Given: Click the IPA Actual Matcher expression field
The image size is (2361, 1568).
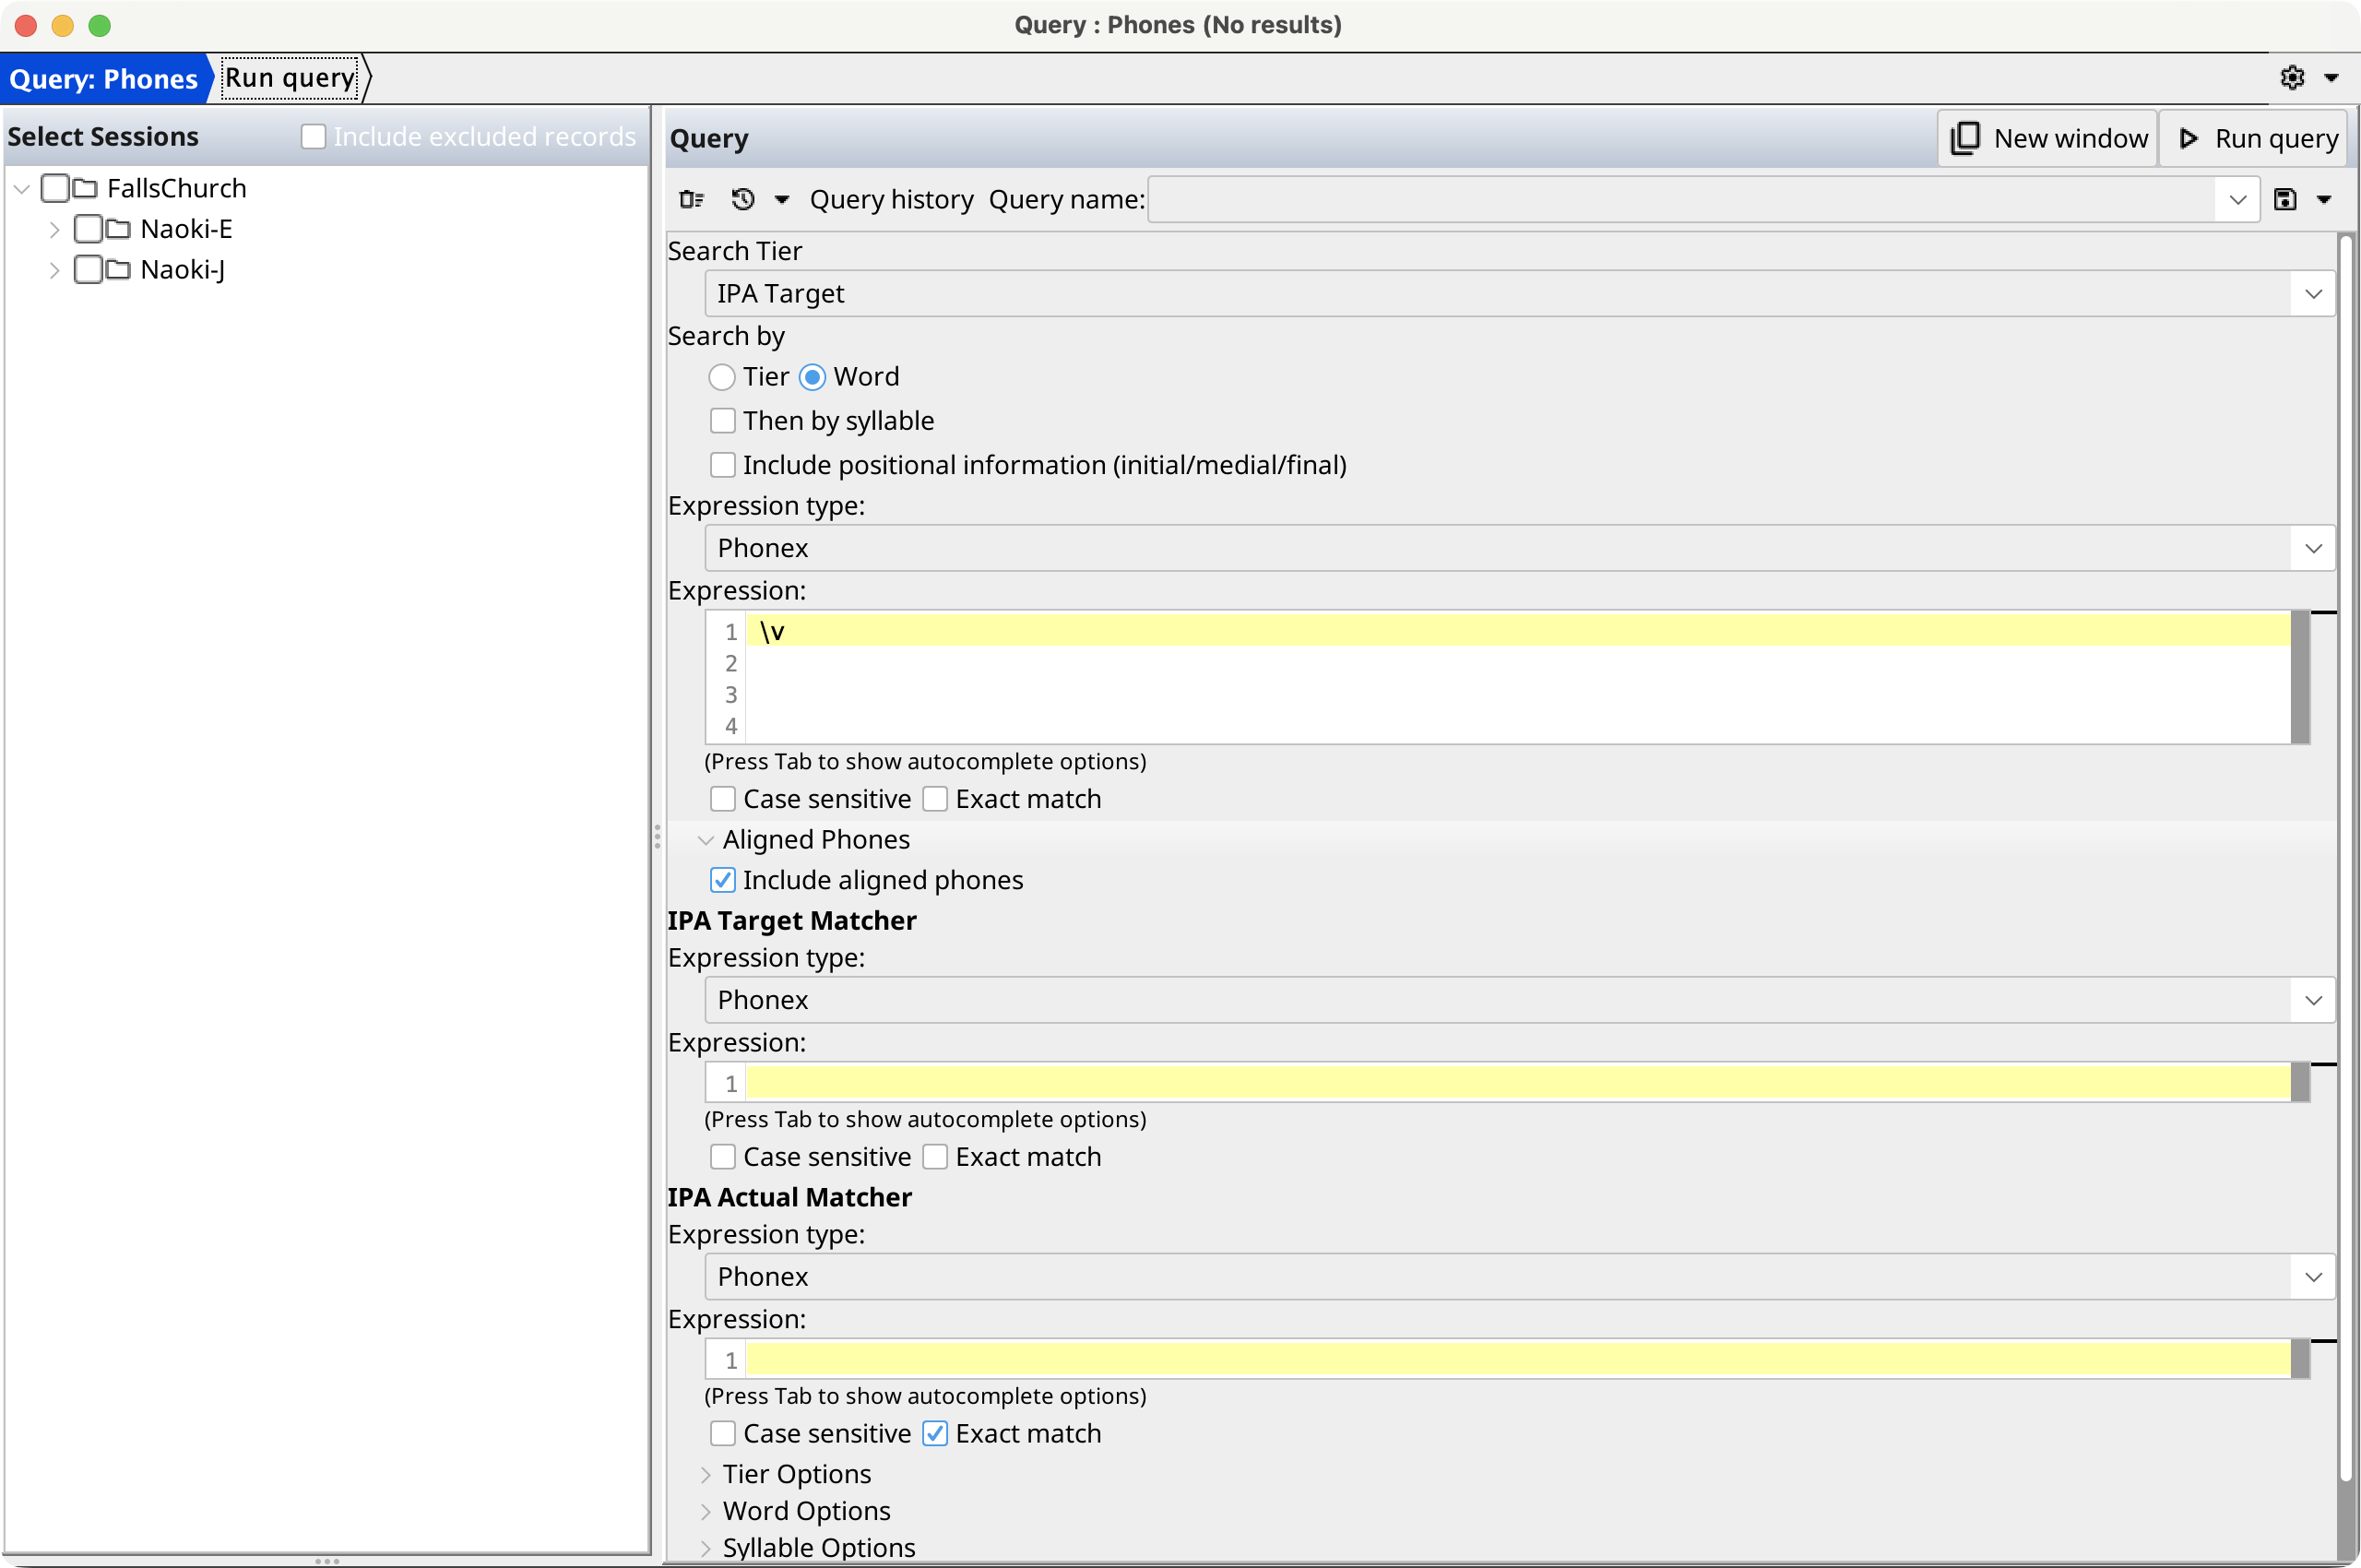Looking at the screenshot, I should [1518, 1360].
